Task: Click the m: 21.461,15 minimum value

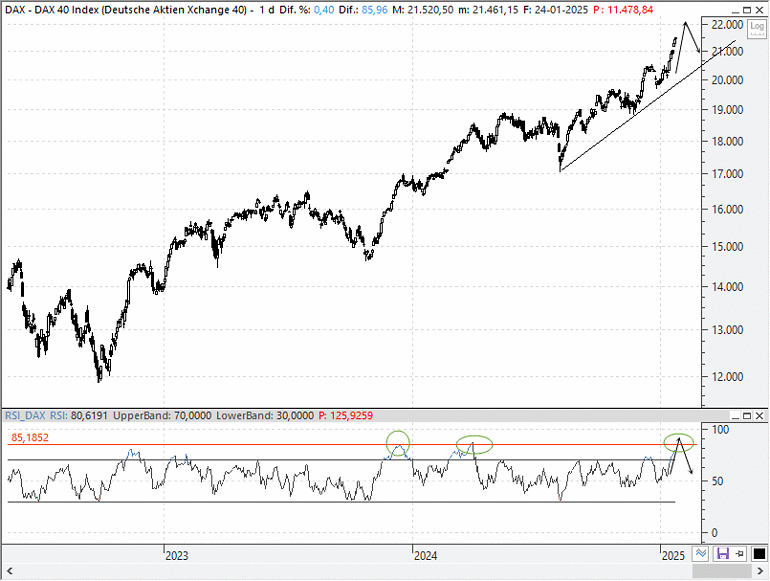Action: pos(489,10)
